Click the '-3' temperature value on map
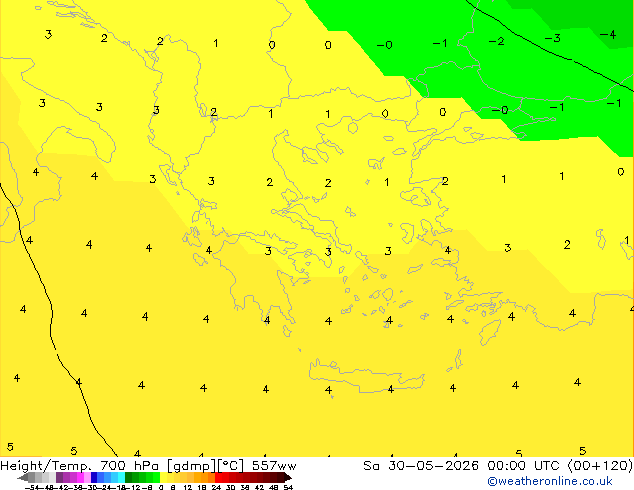The width and height of the screenshot is (634, 490). click(x=552, y=38)
